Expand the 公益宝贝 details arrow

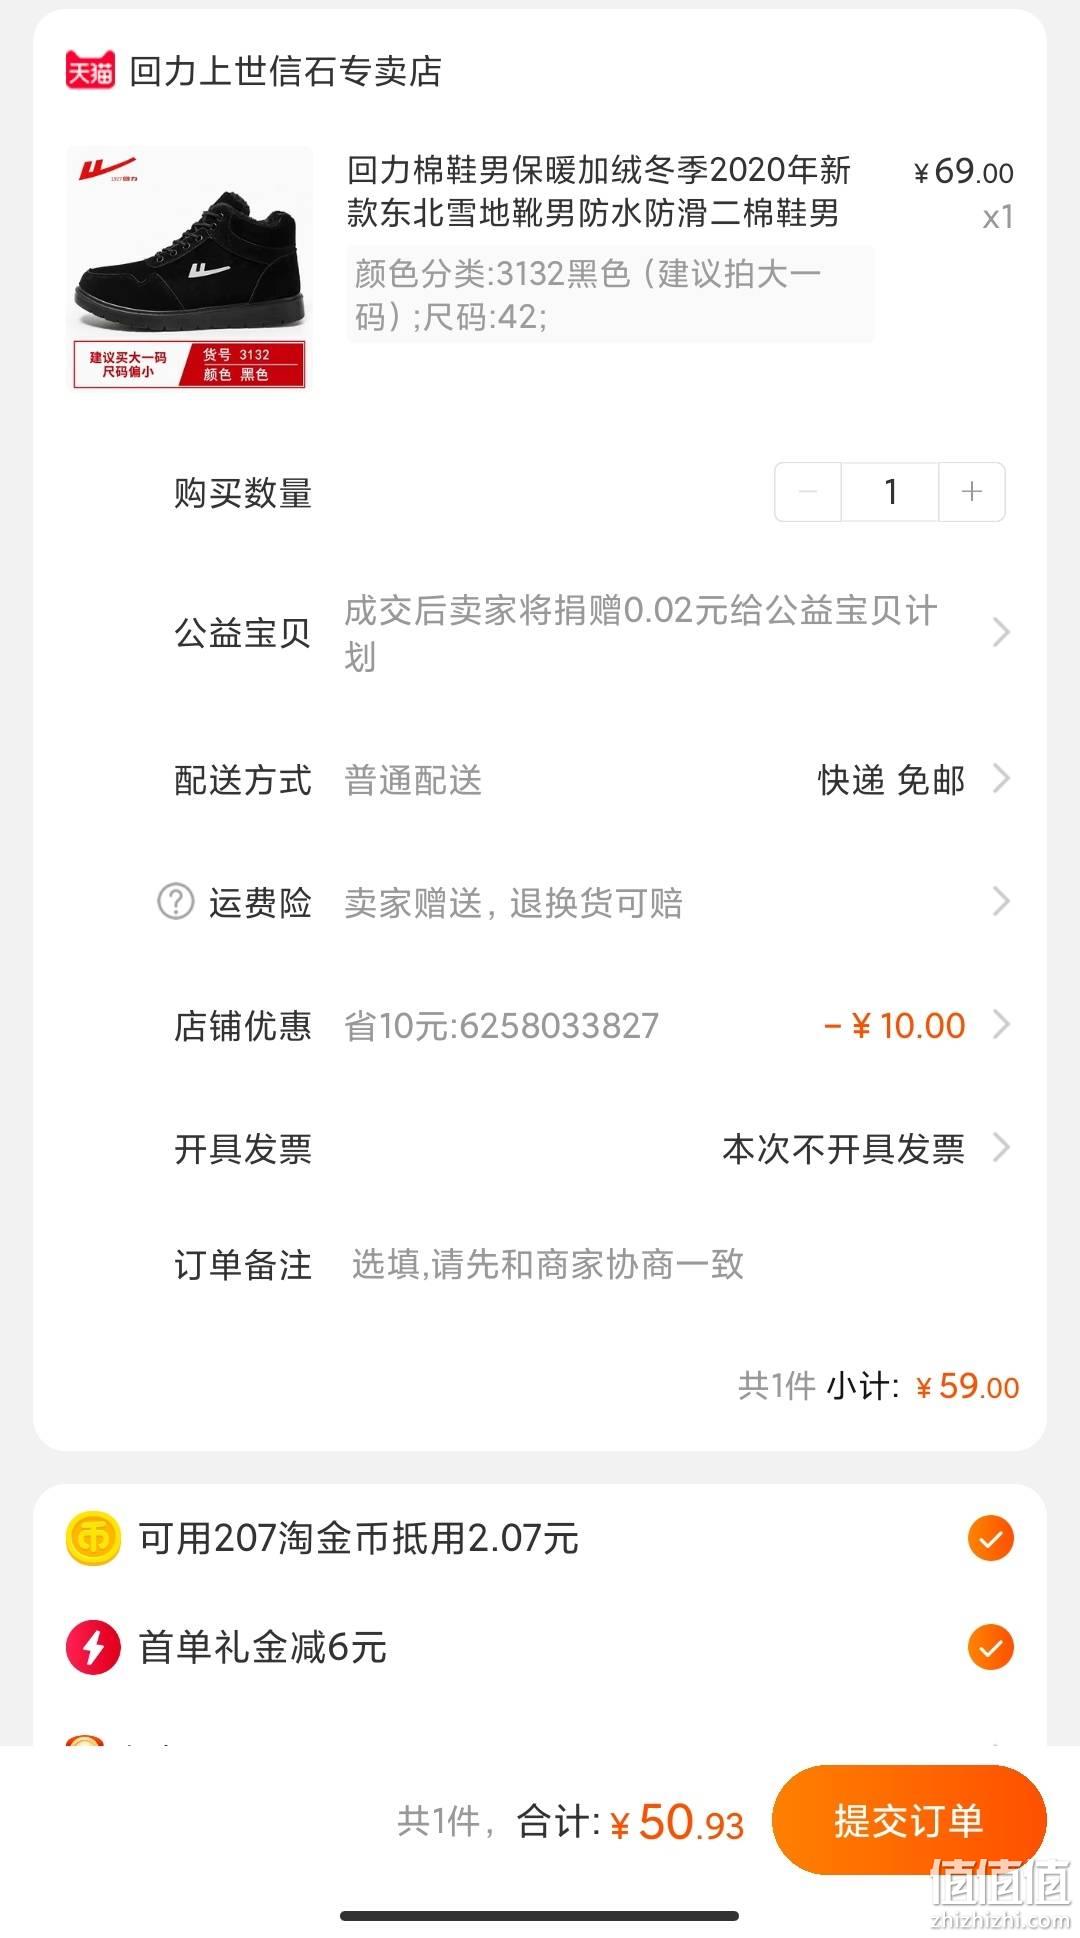[1000, 632]
